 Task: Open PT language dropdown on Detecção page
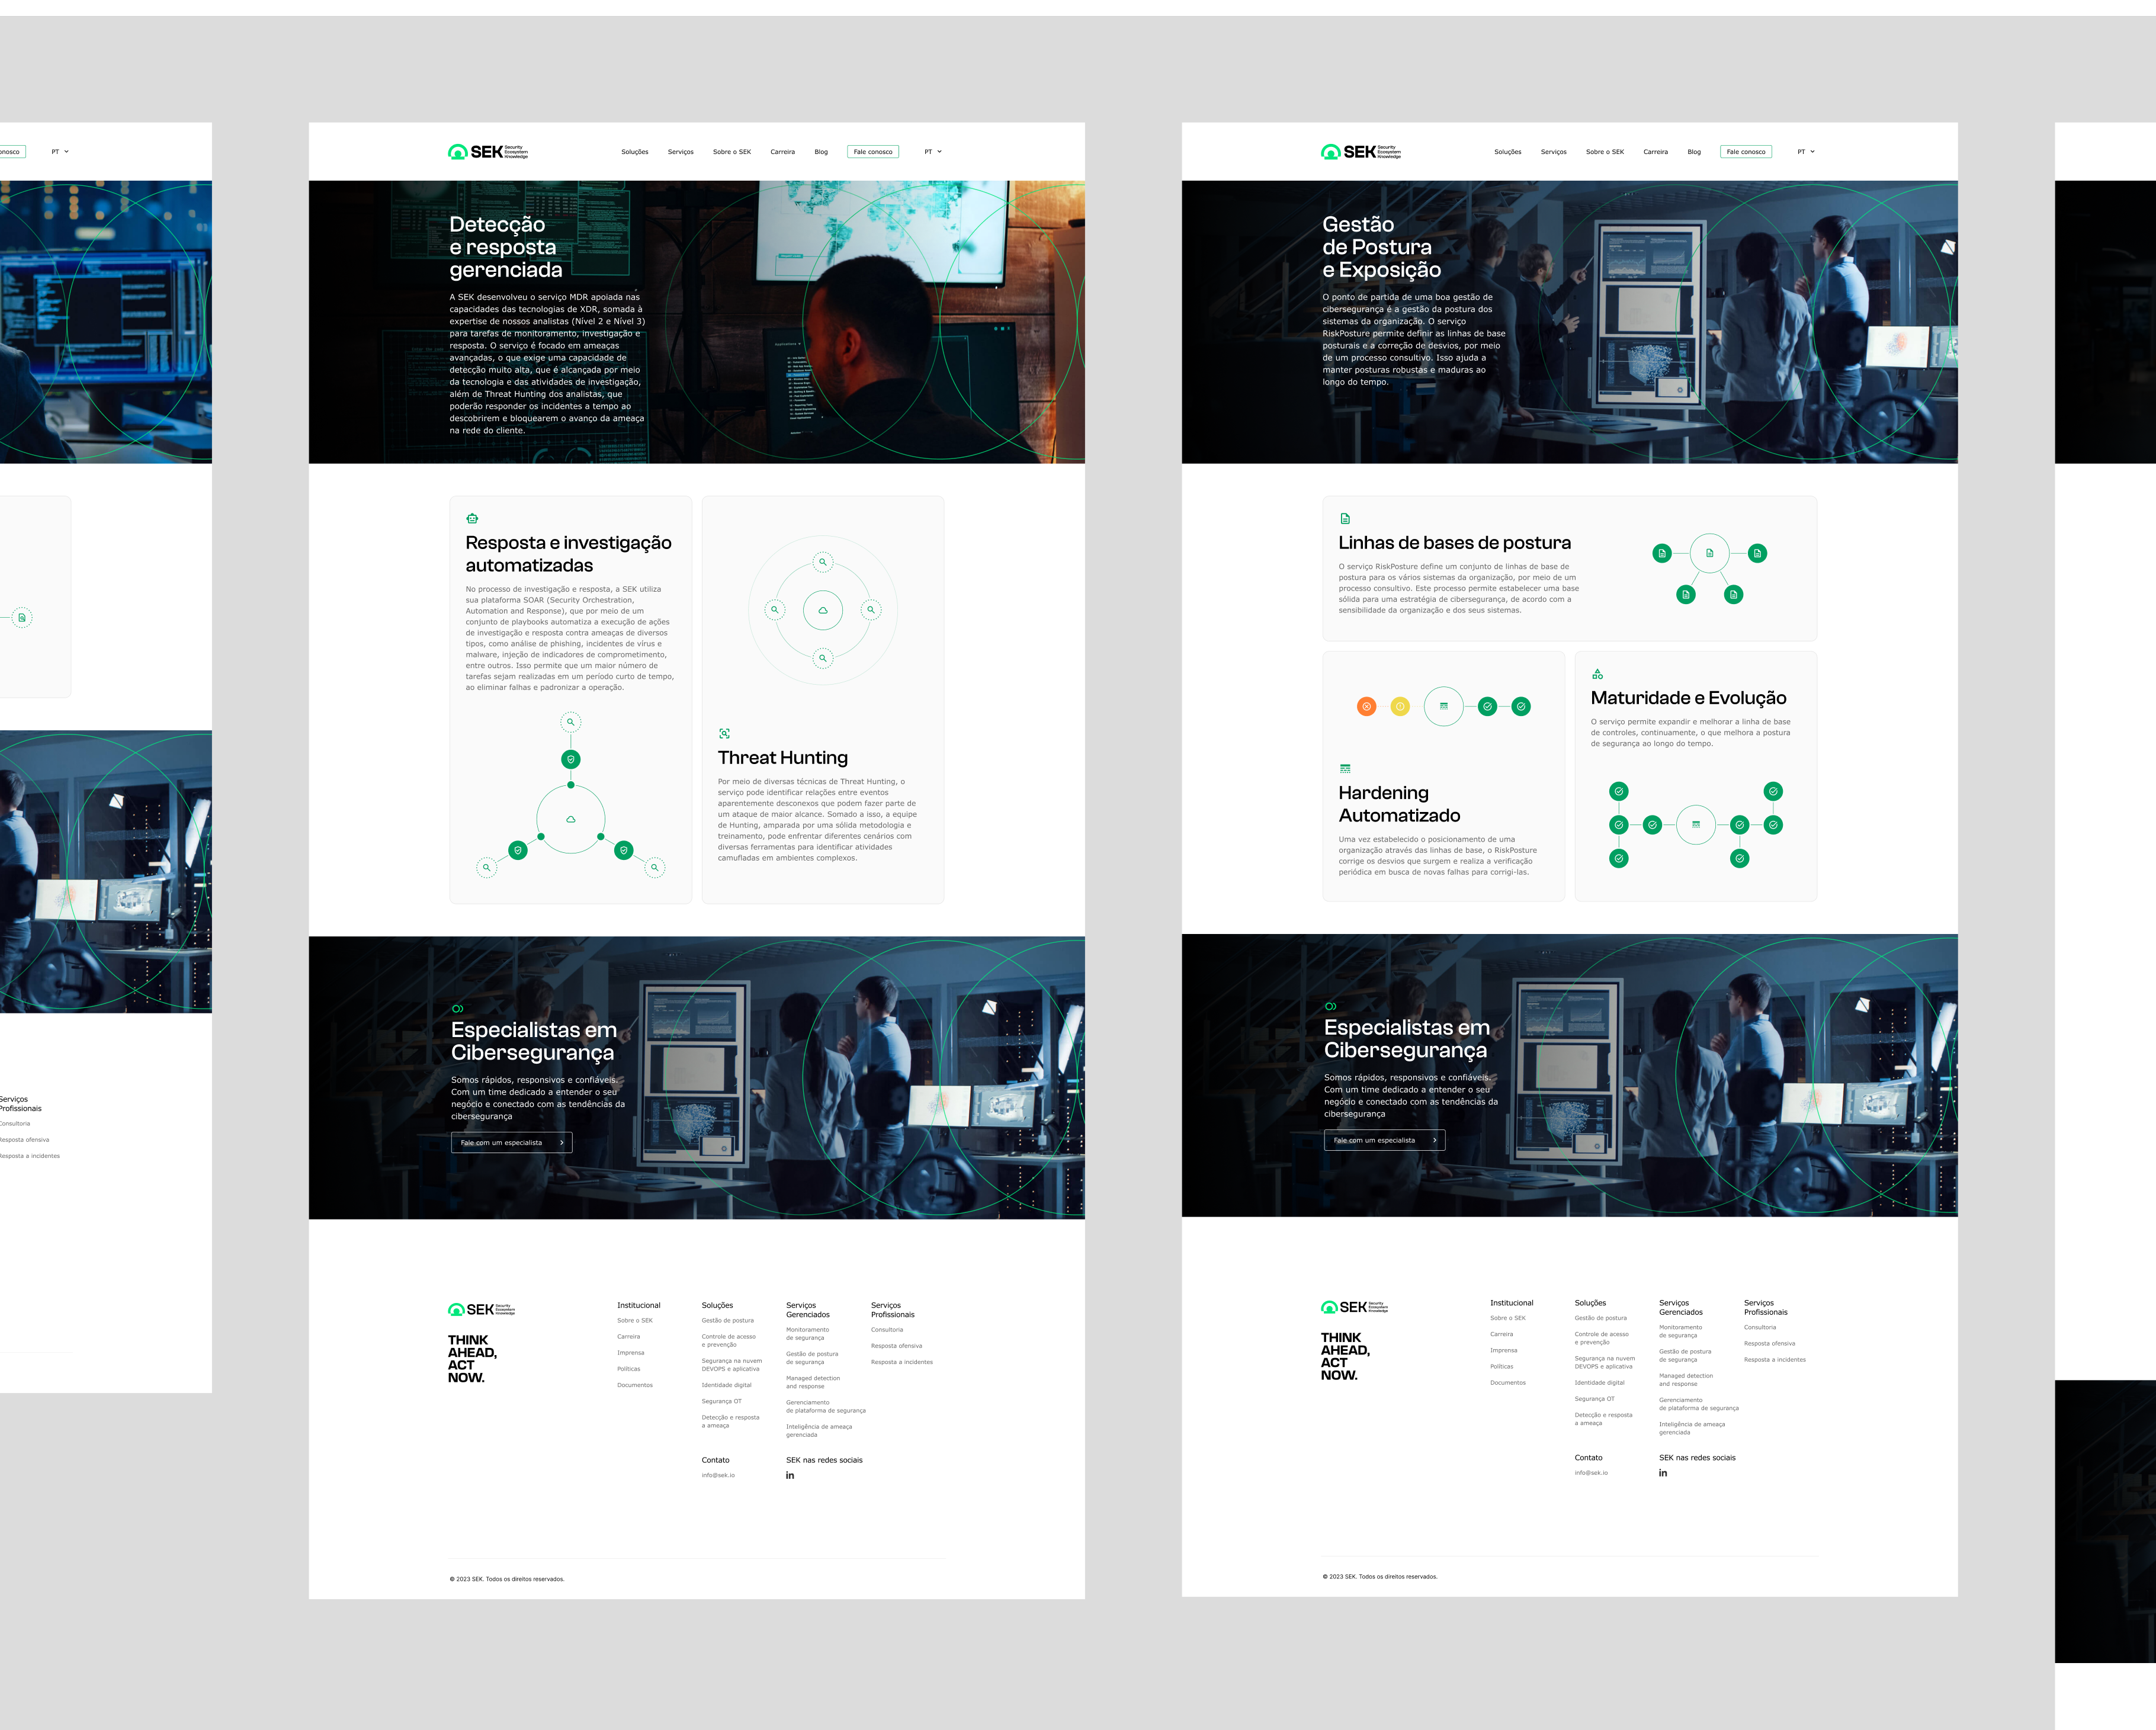[x=932, y=152]
